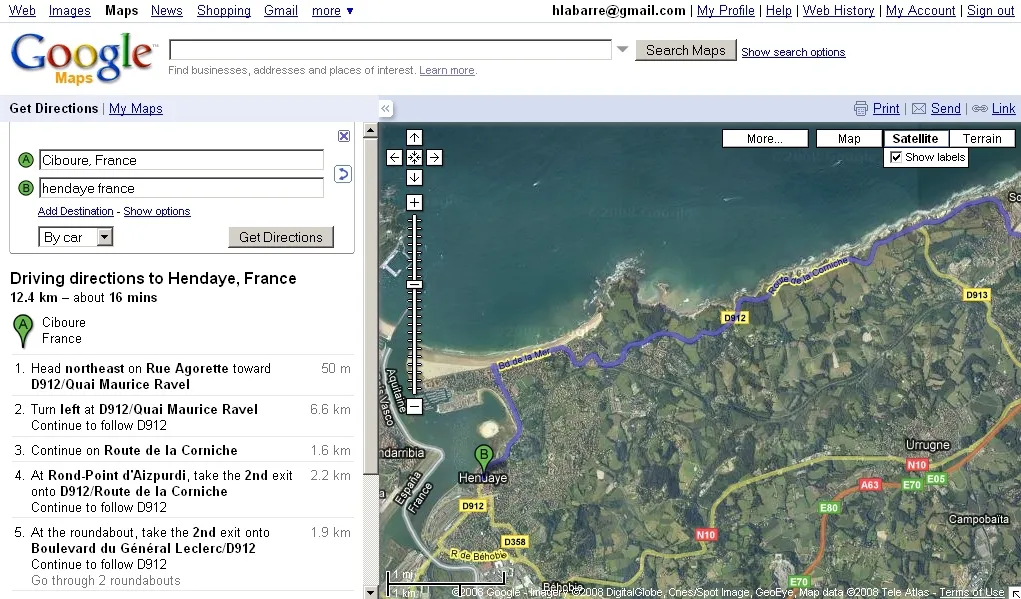Click the Add Destination link
The image size is (1021, 599).
click(76, 211)
